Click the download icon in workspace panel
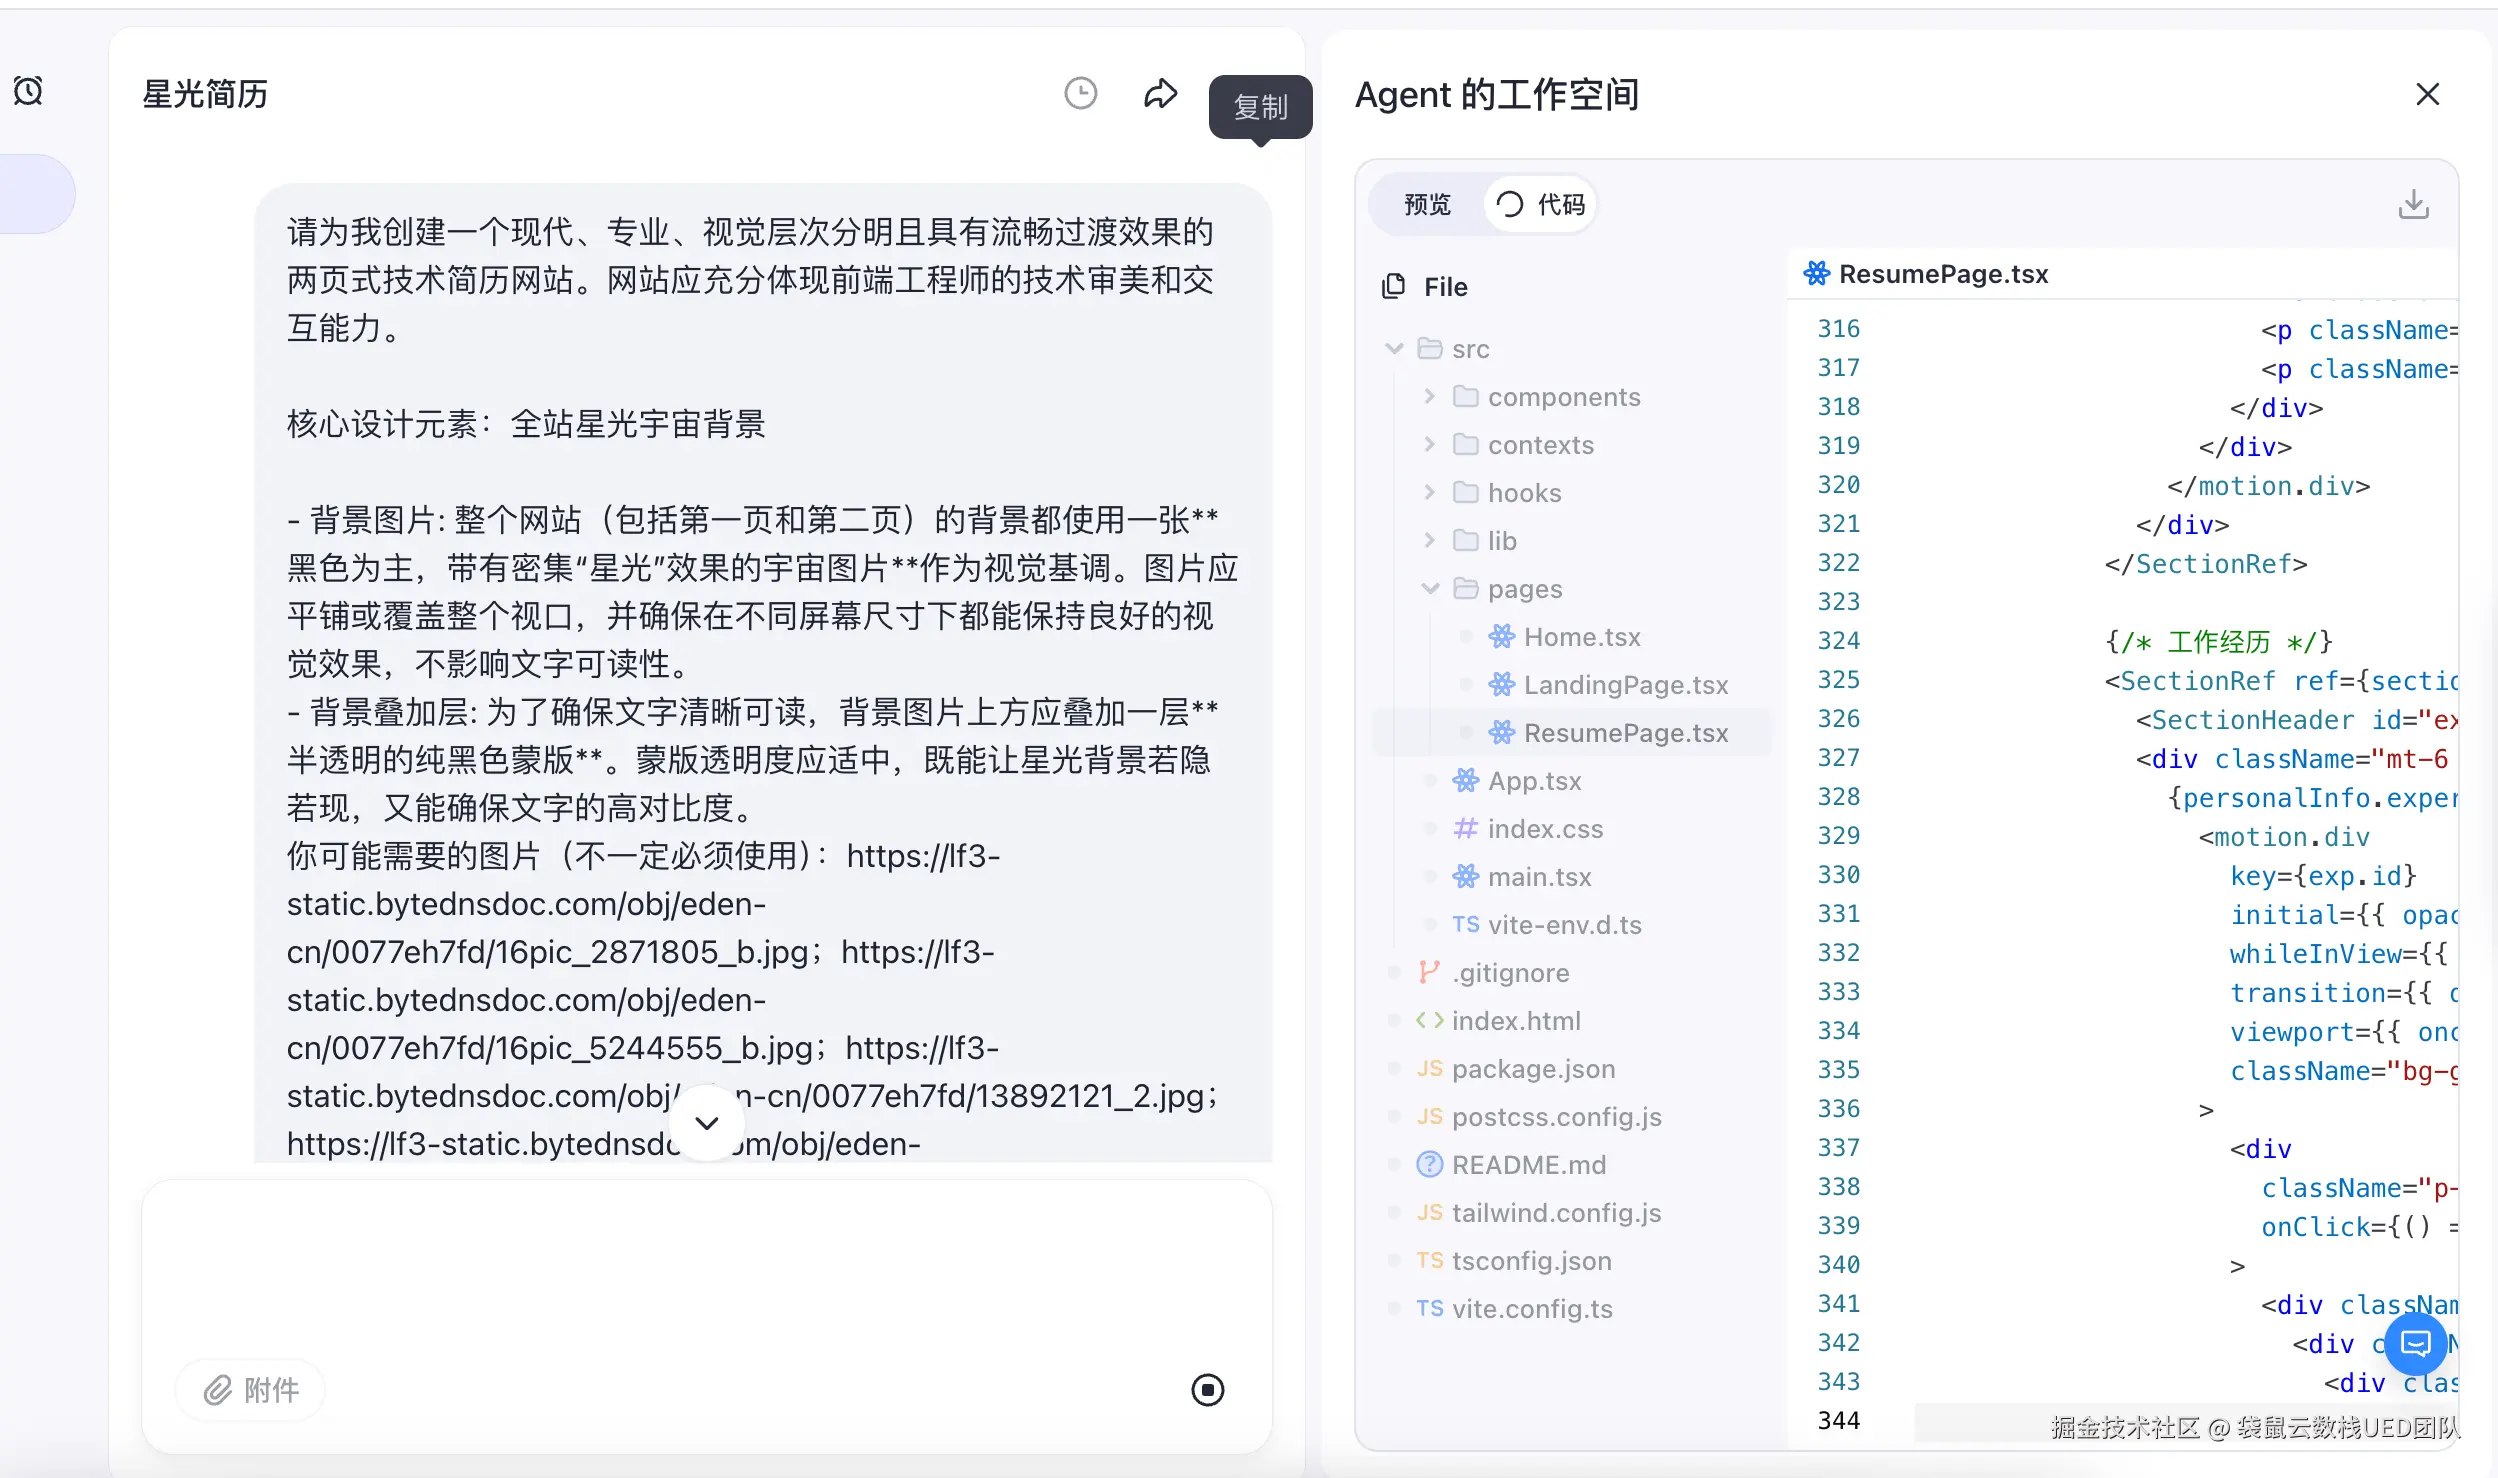This screenshot has height=1478, width=2498. pos(2413,204)
